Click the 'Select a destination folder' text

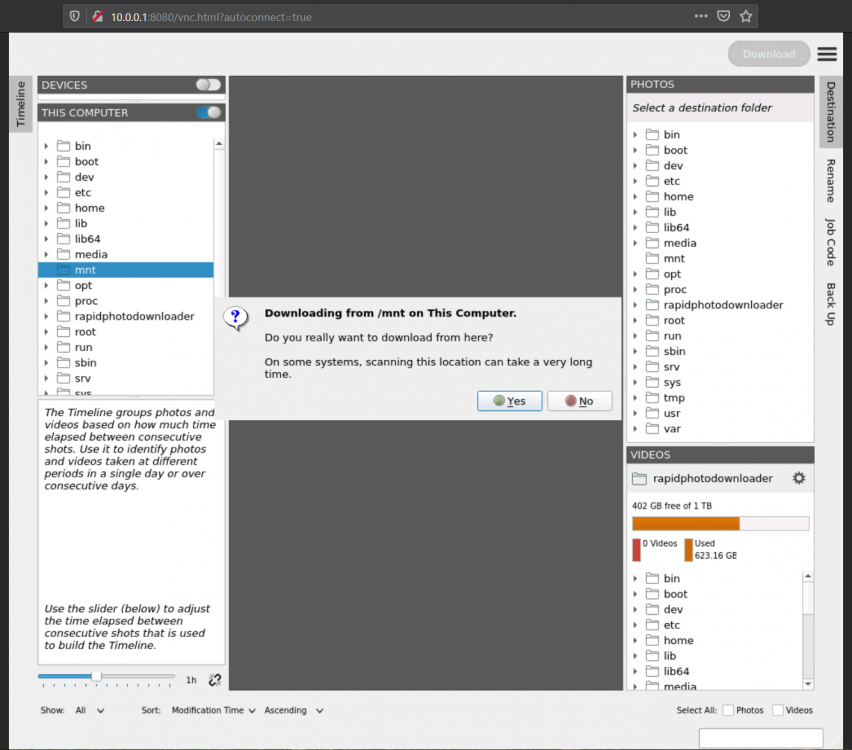[x=702, y=108]
